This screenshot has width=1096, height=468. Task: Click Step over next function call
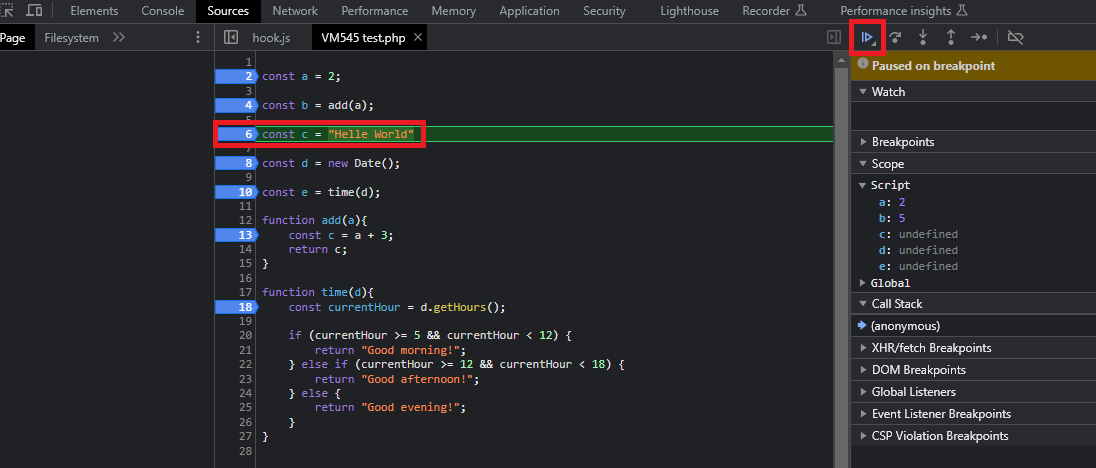pos(896,38)
